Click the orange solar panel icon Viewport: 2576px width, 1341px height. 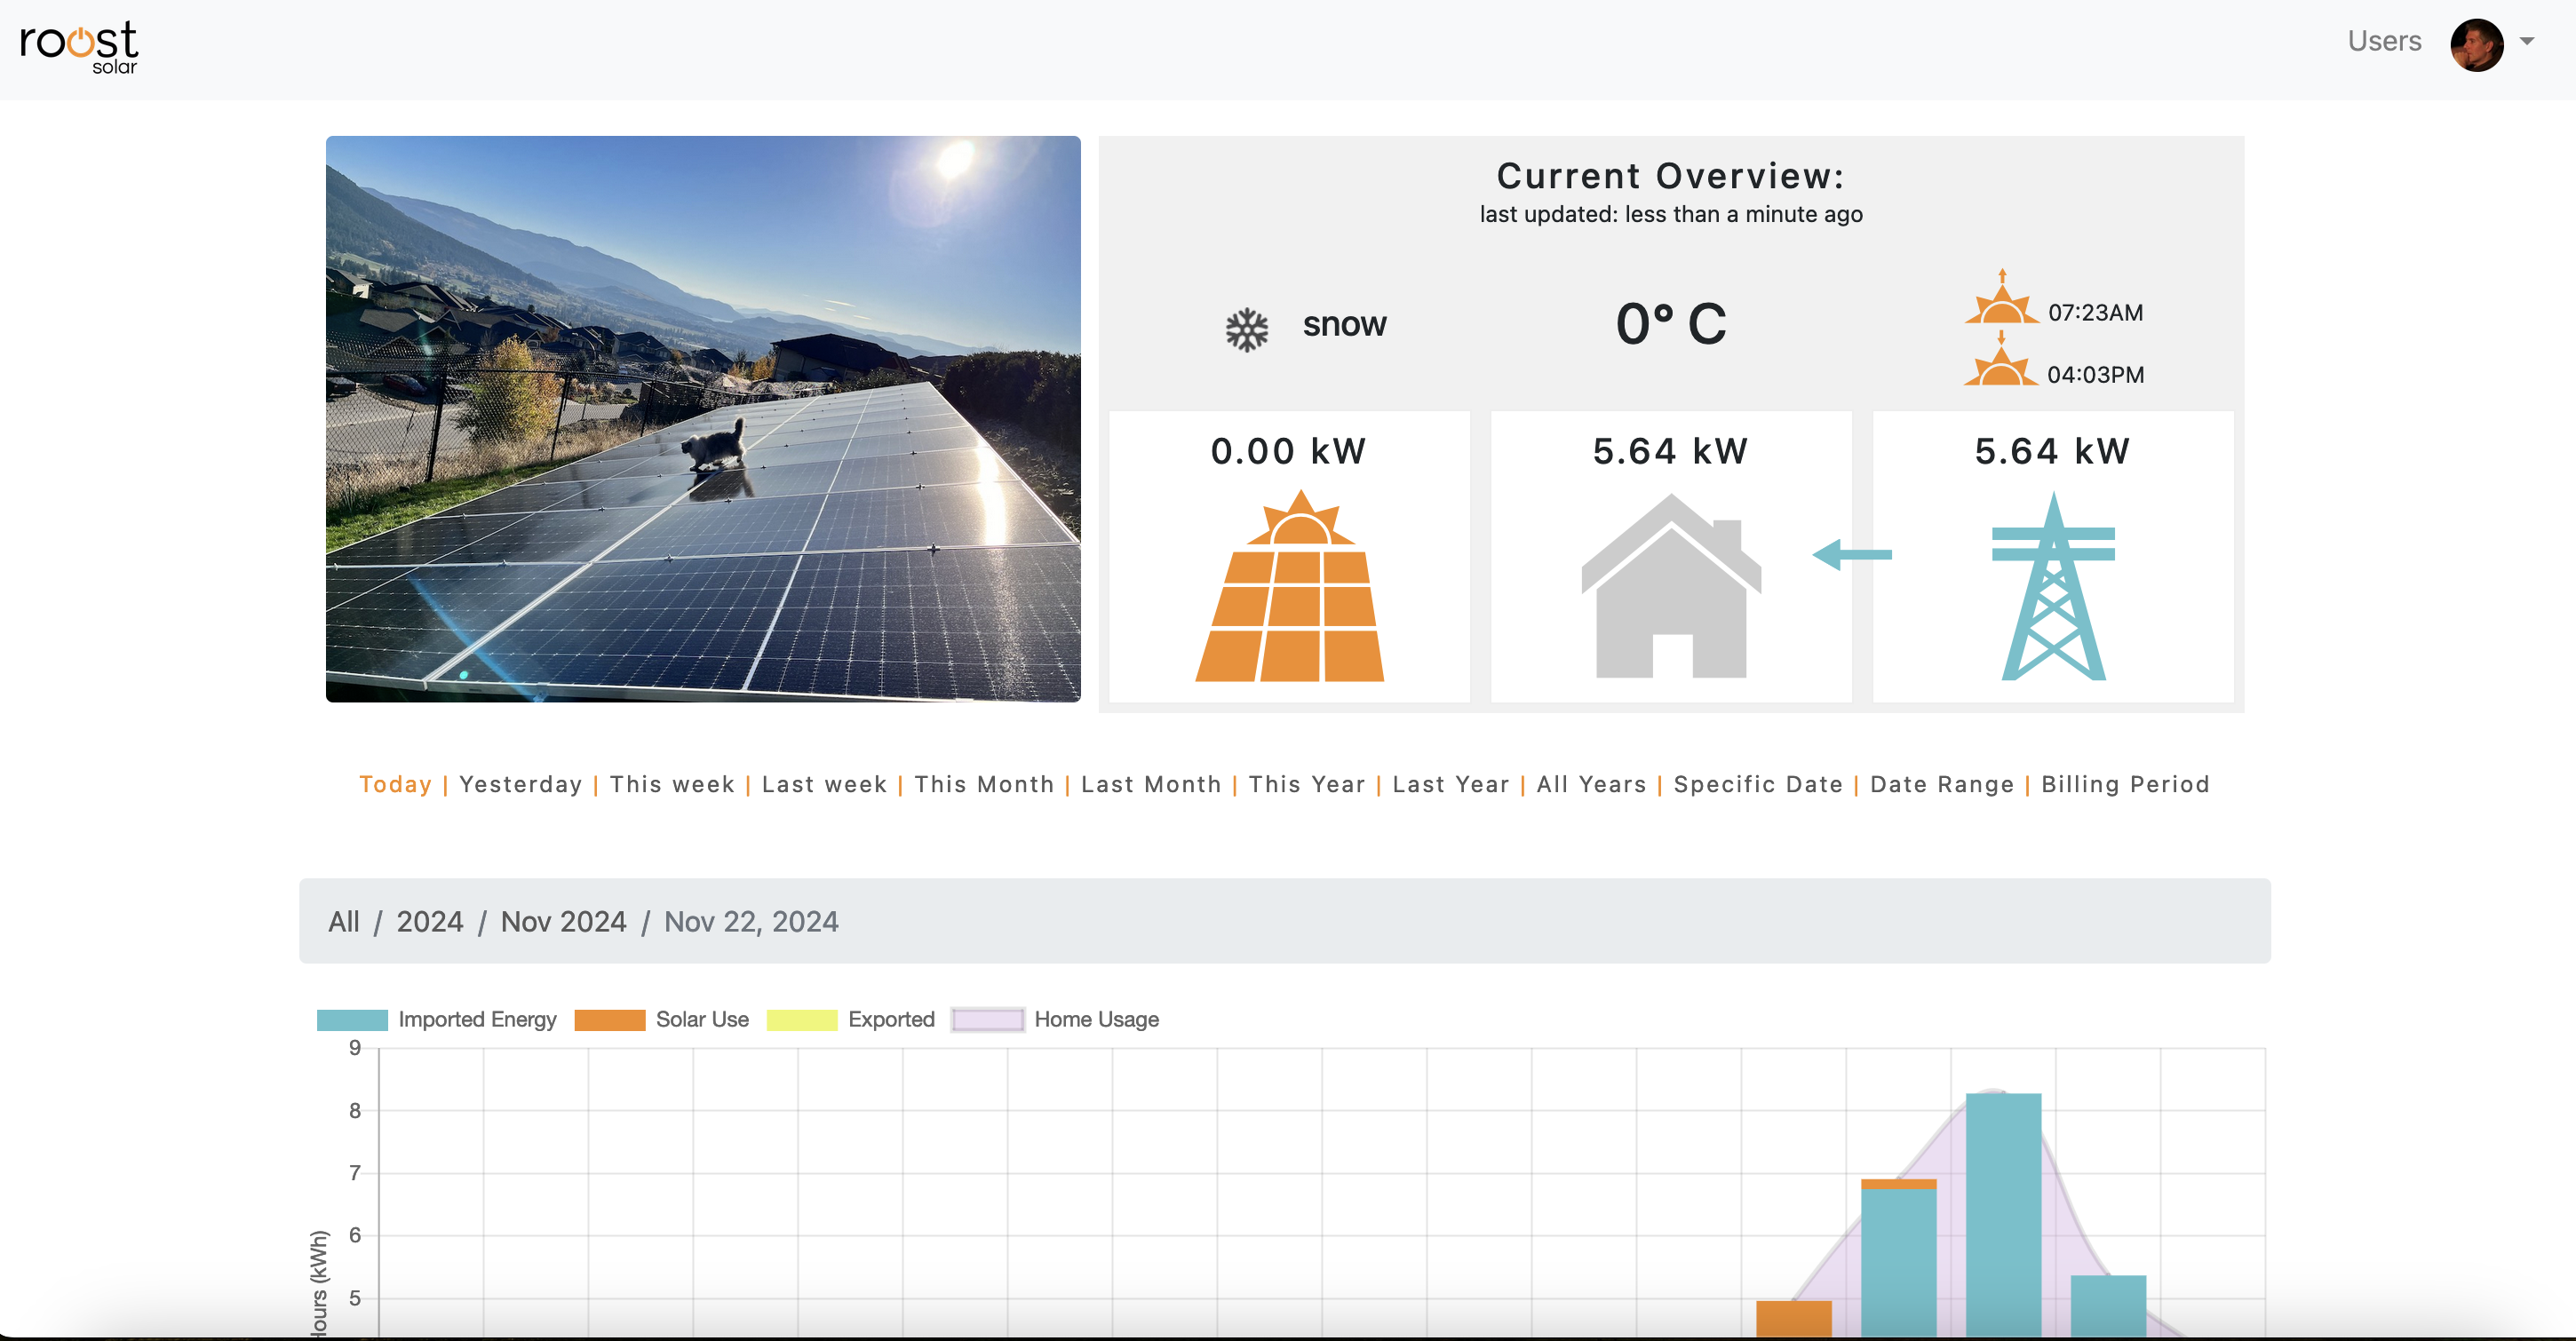coord(1289,586)
